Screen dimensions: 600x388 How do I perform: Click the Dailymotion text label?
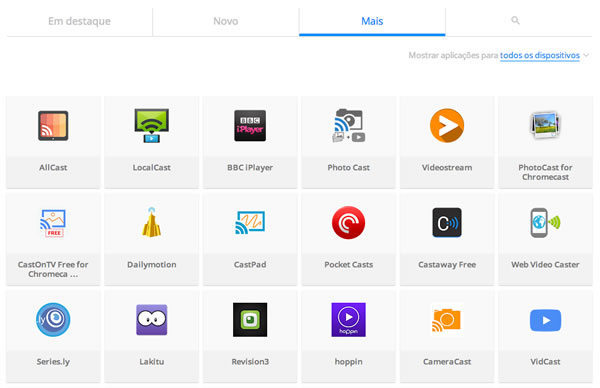[152, 265]
